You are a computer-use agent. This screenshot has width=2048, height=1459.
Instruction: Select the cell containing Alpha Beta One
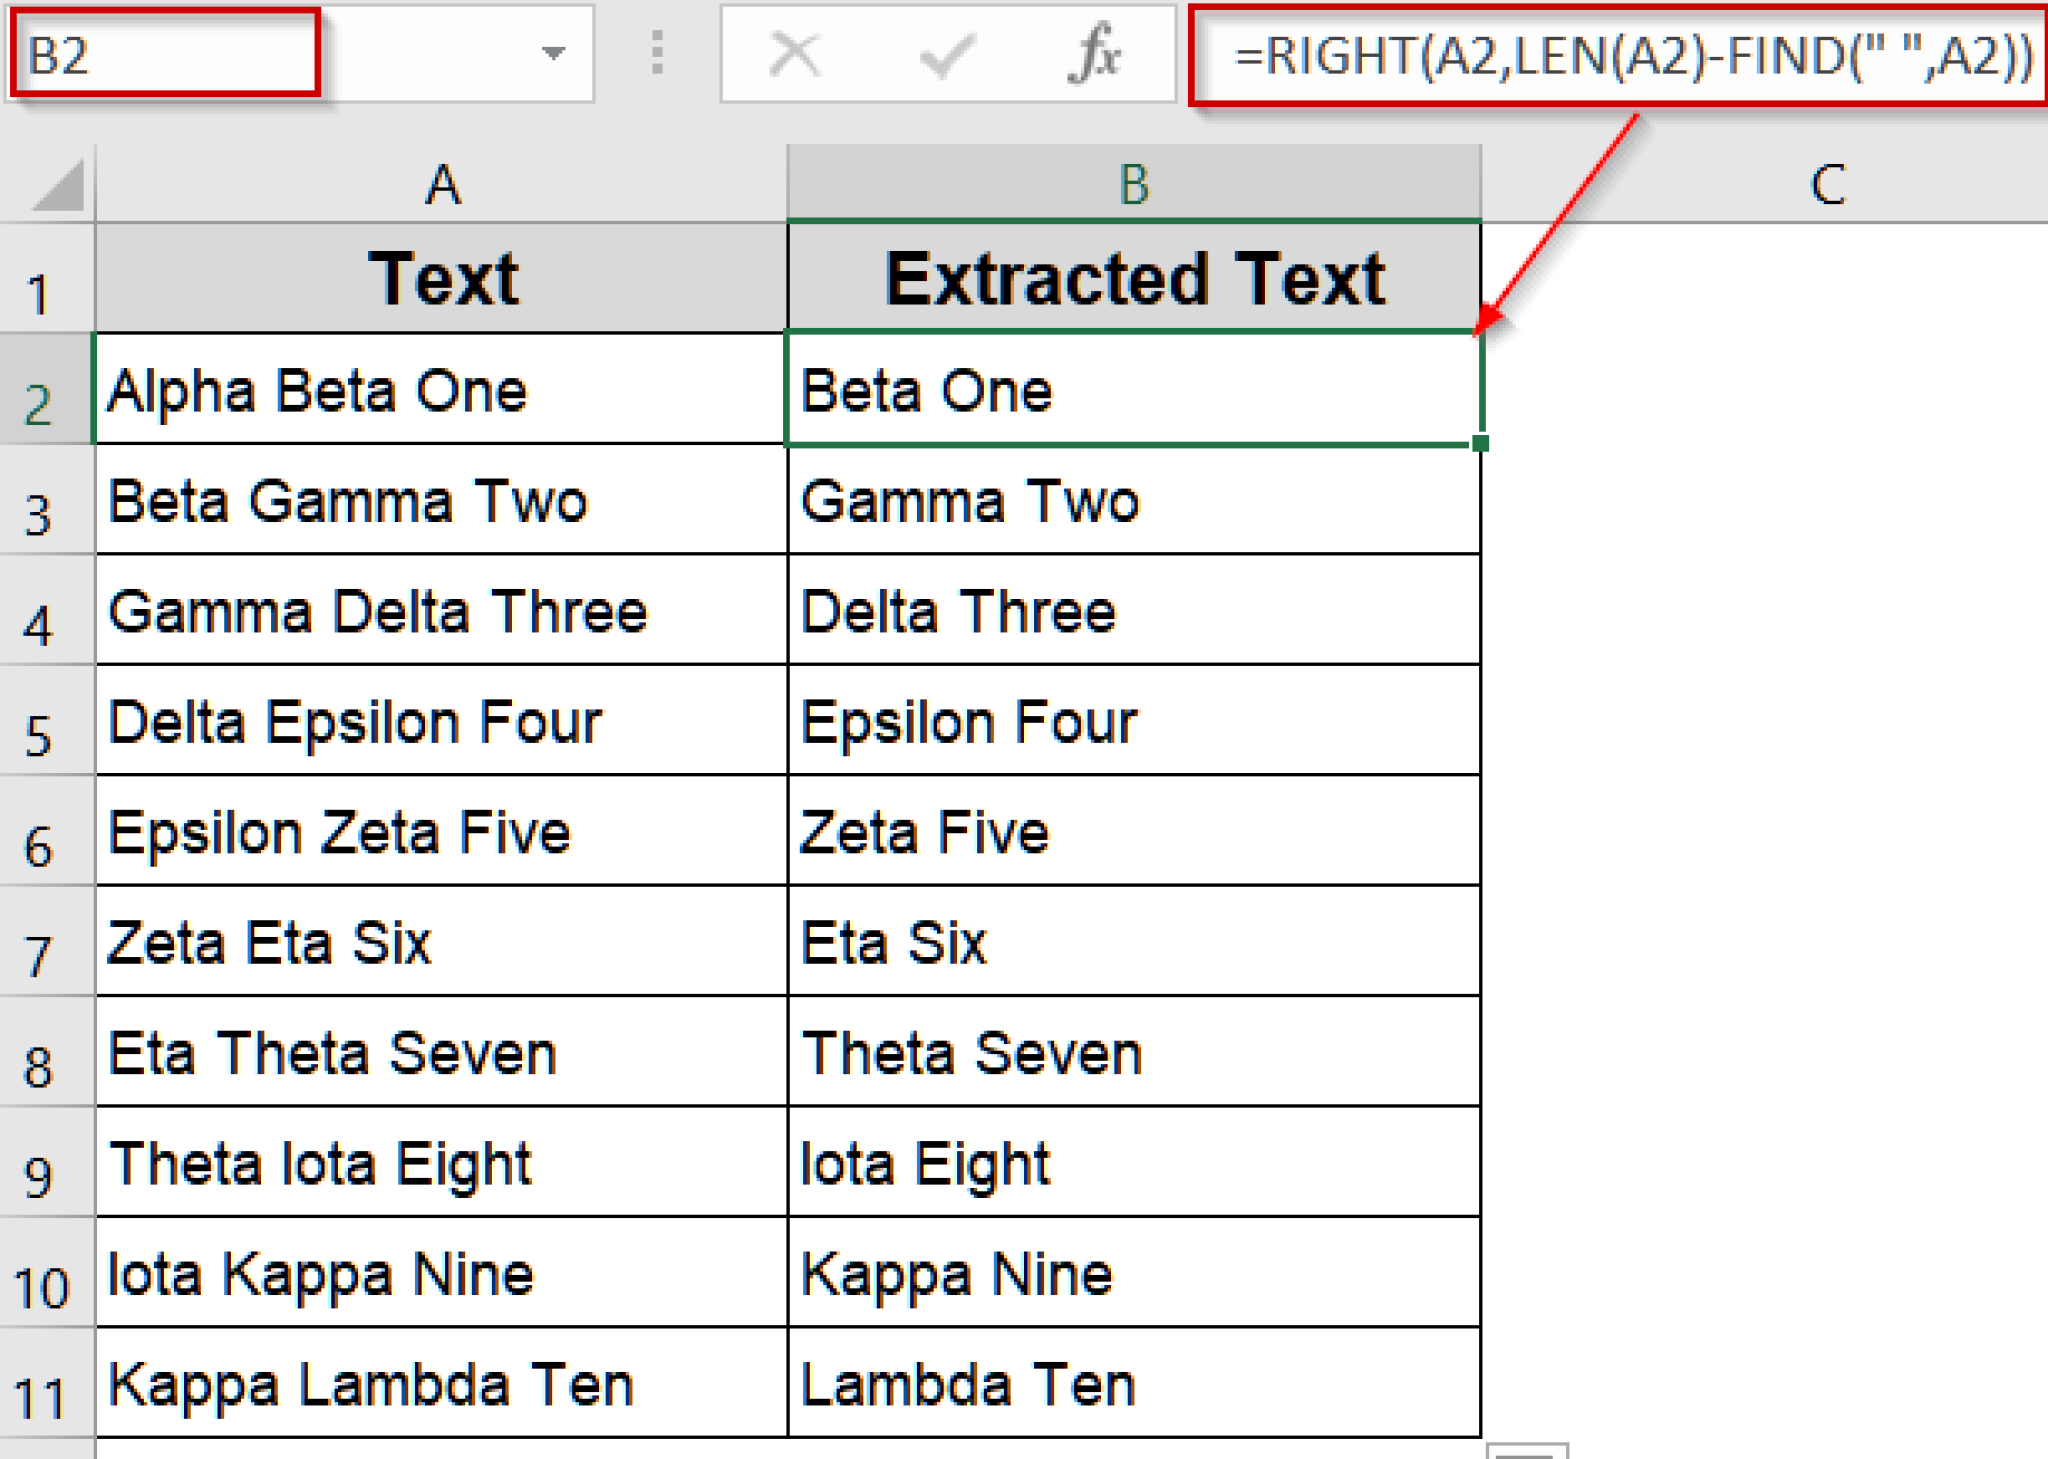pyautogui.click(x=440, y=390)
